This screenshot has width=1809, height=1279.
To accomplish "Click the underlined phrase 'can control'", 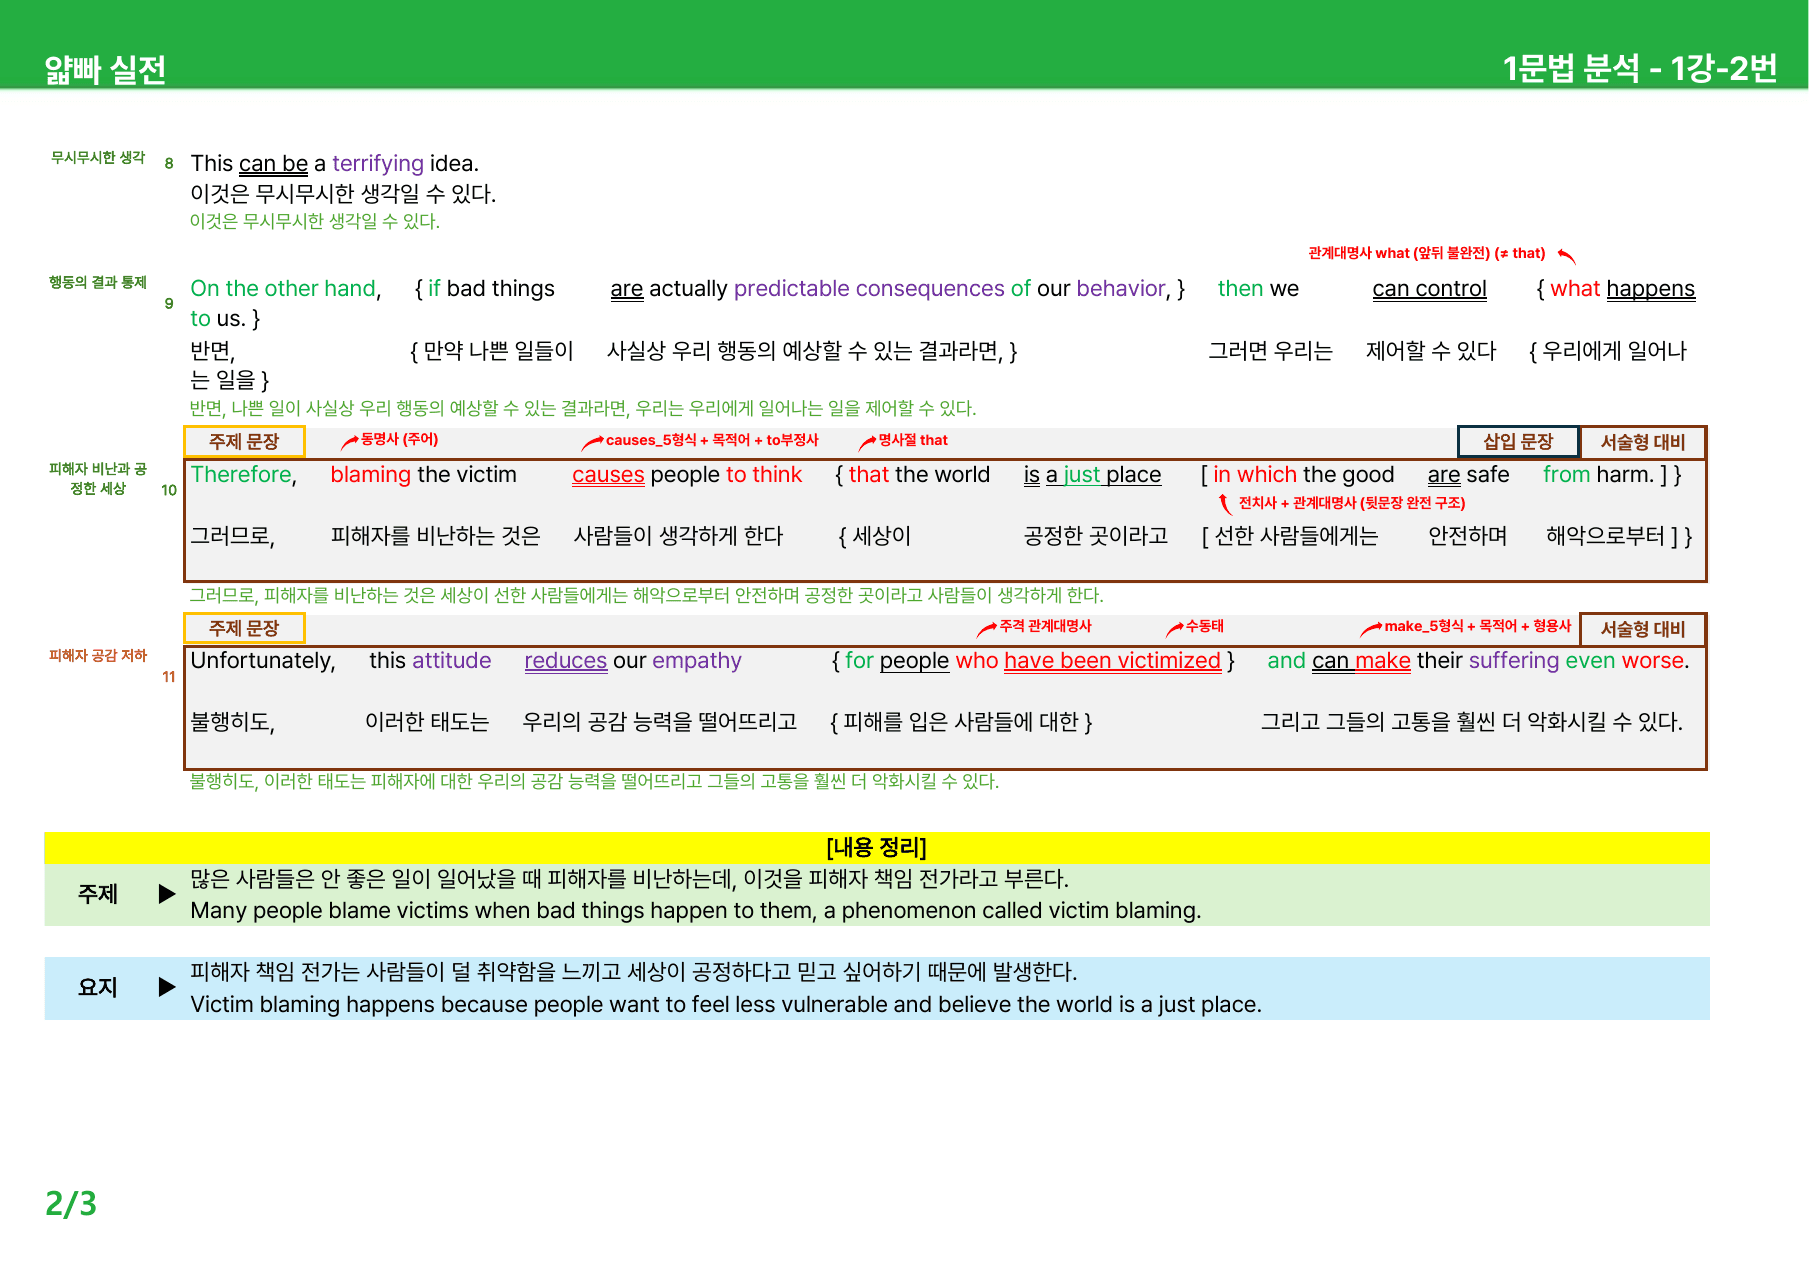I will pyautogui.click(x=1429, y=288).
